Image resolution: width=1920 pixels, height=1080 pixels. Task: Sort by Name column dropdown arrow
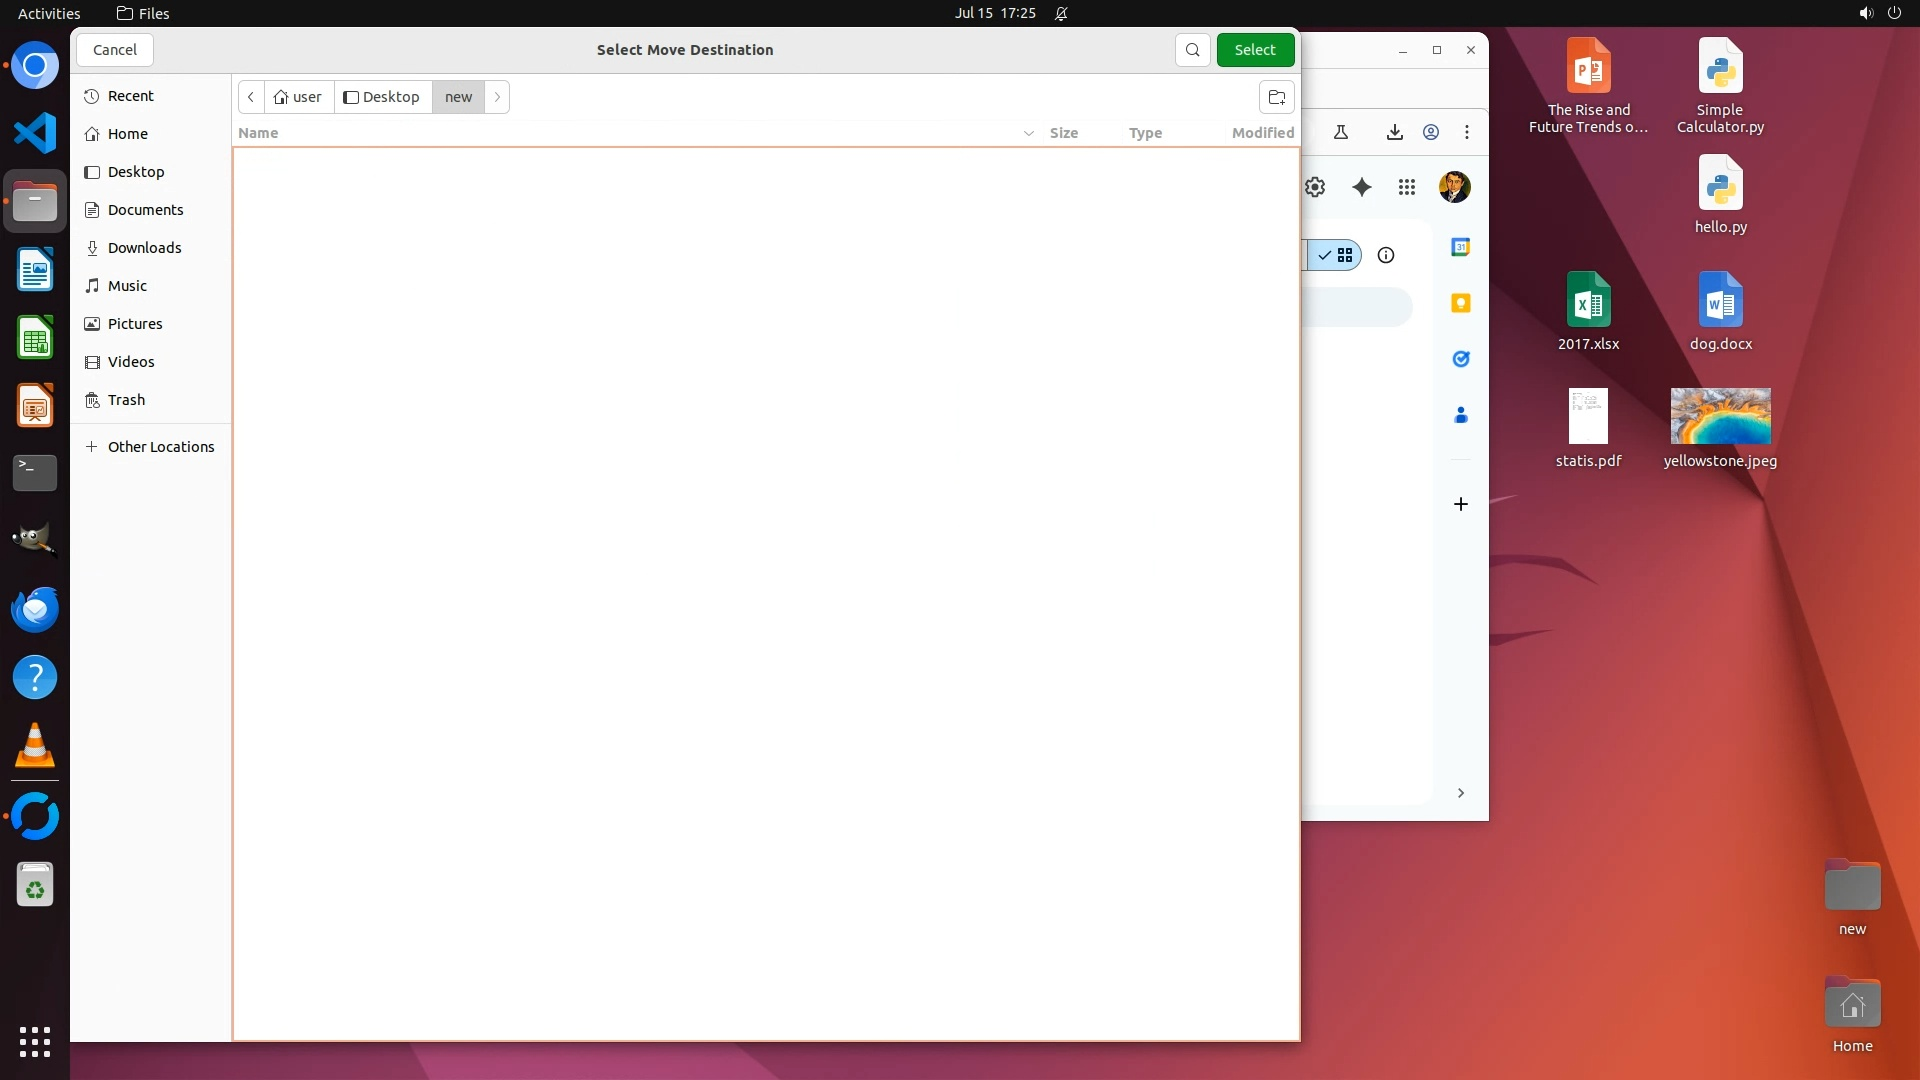(x=1028, y=133)
